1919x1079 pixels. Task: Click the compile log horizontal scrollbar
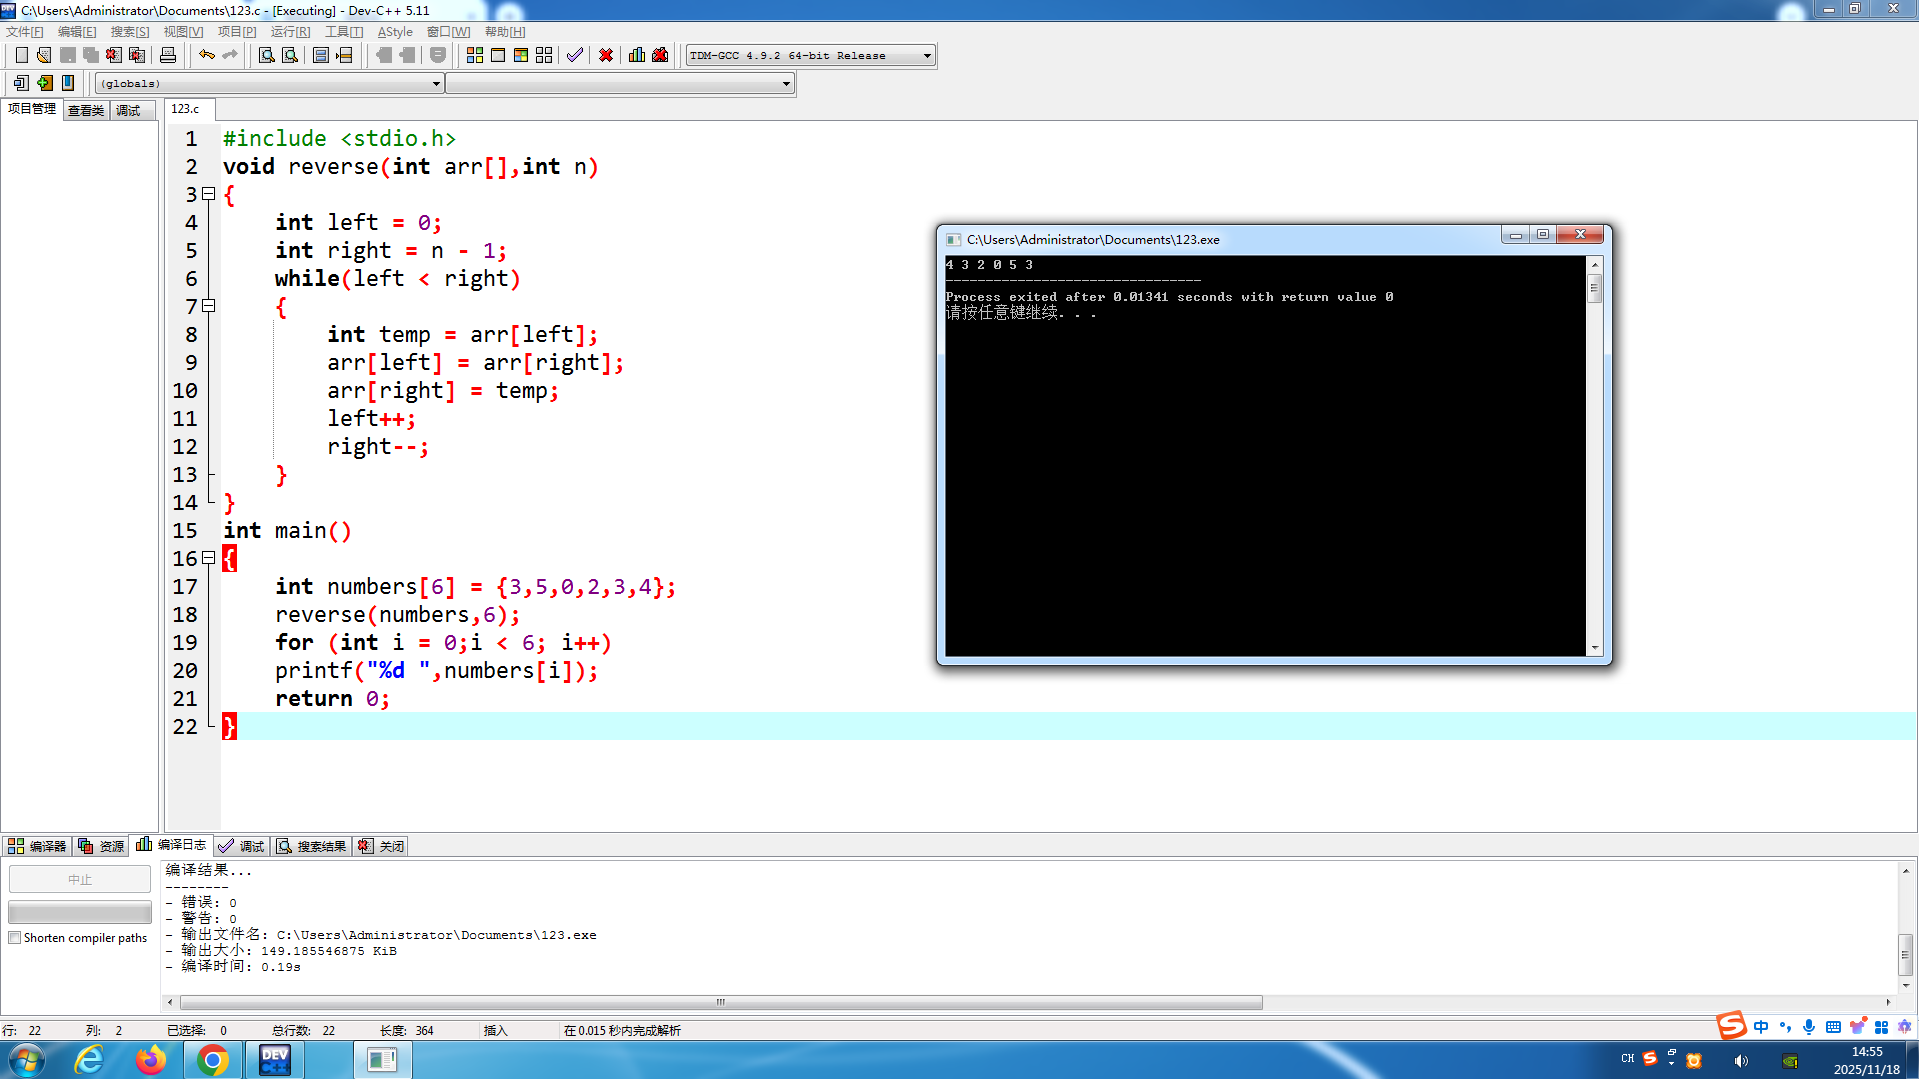tap(720, 1002)
